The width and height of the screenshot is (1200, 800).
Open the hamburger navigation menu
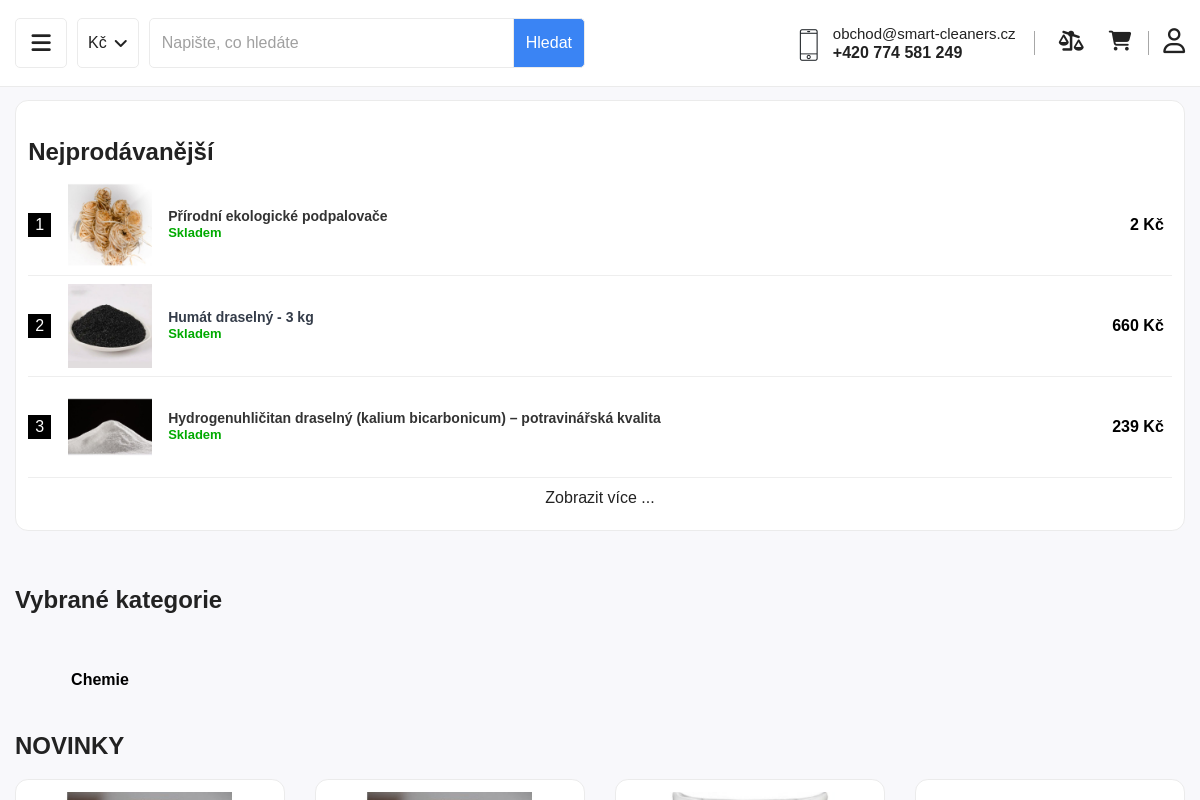tap(40, 42)
